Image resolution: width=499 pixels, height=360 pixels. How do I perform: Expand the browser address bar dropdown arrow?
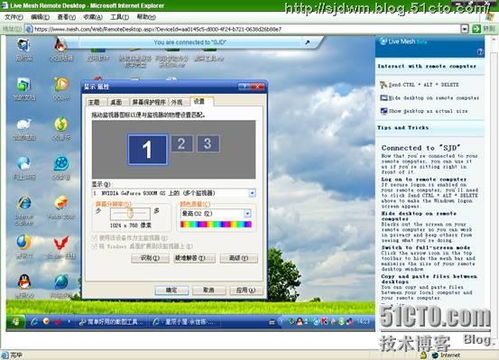465,29
